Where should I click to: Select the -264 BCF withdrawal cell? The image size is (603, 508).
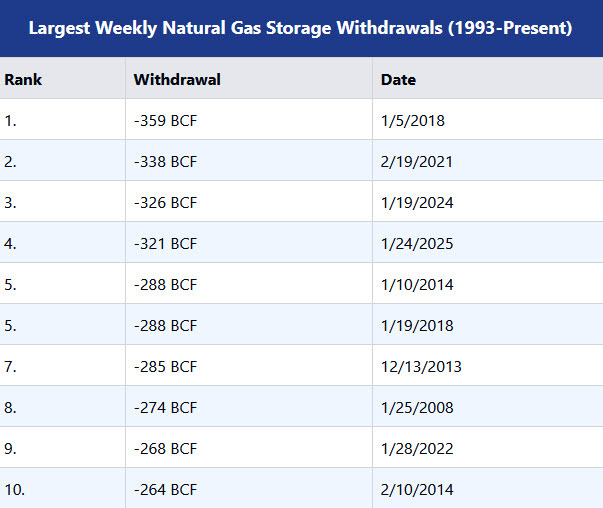click(165, 490)
